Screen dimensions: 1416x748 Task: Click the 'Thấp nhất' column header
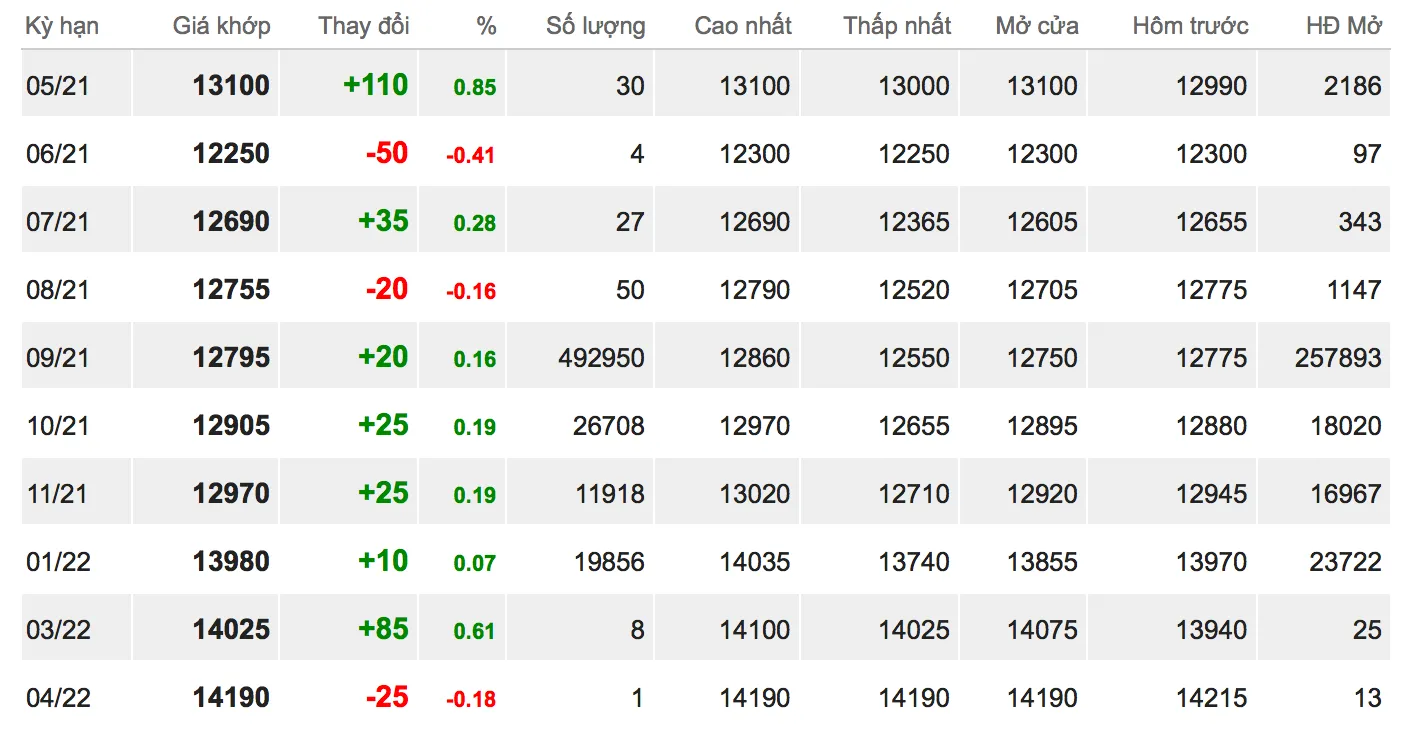(897, 26)
